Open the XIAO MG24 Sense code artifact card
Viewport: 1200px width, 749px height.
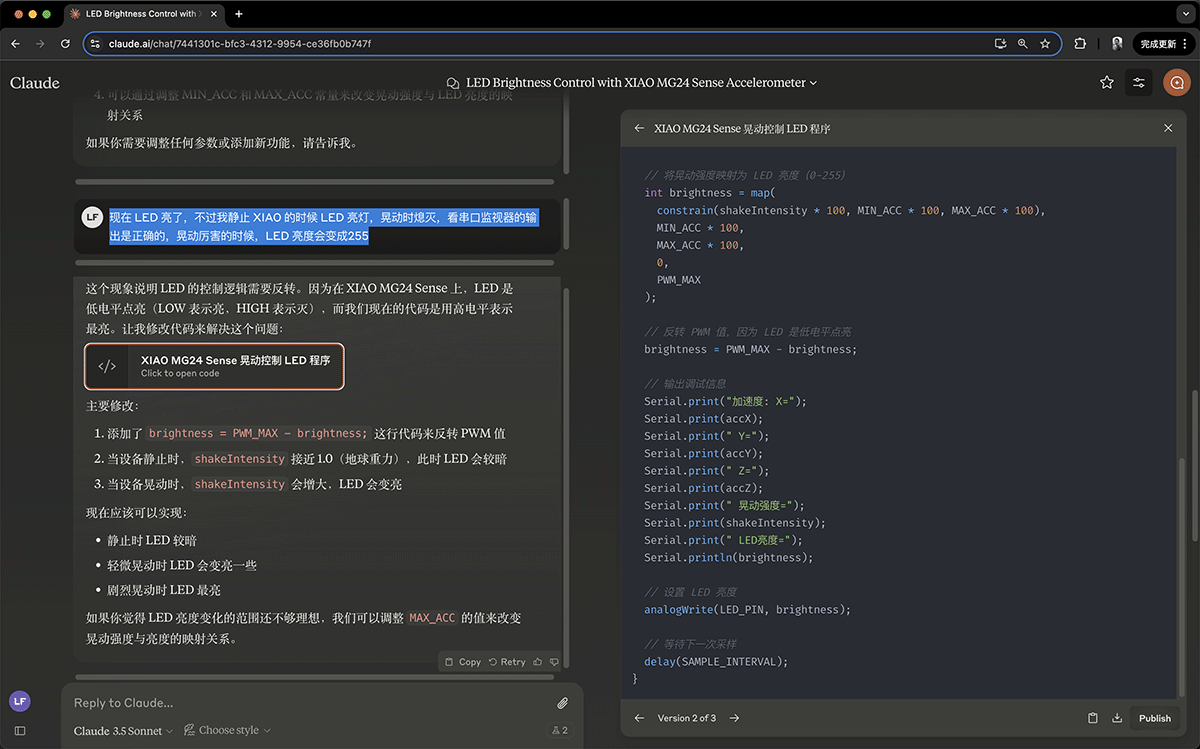[215, 366]
